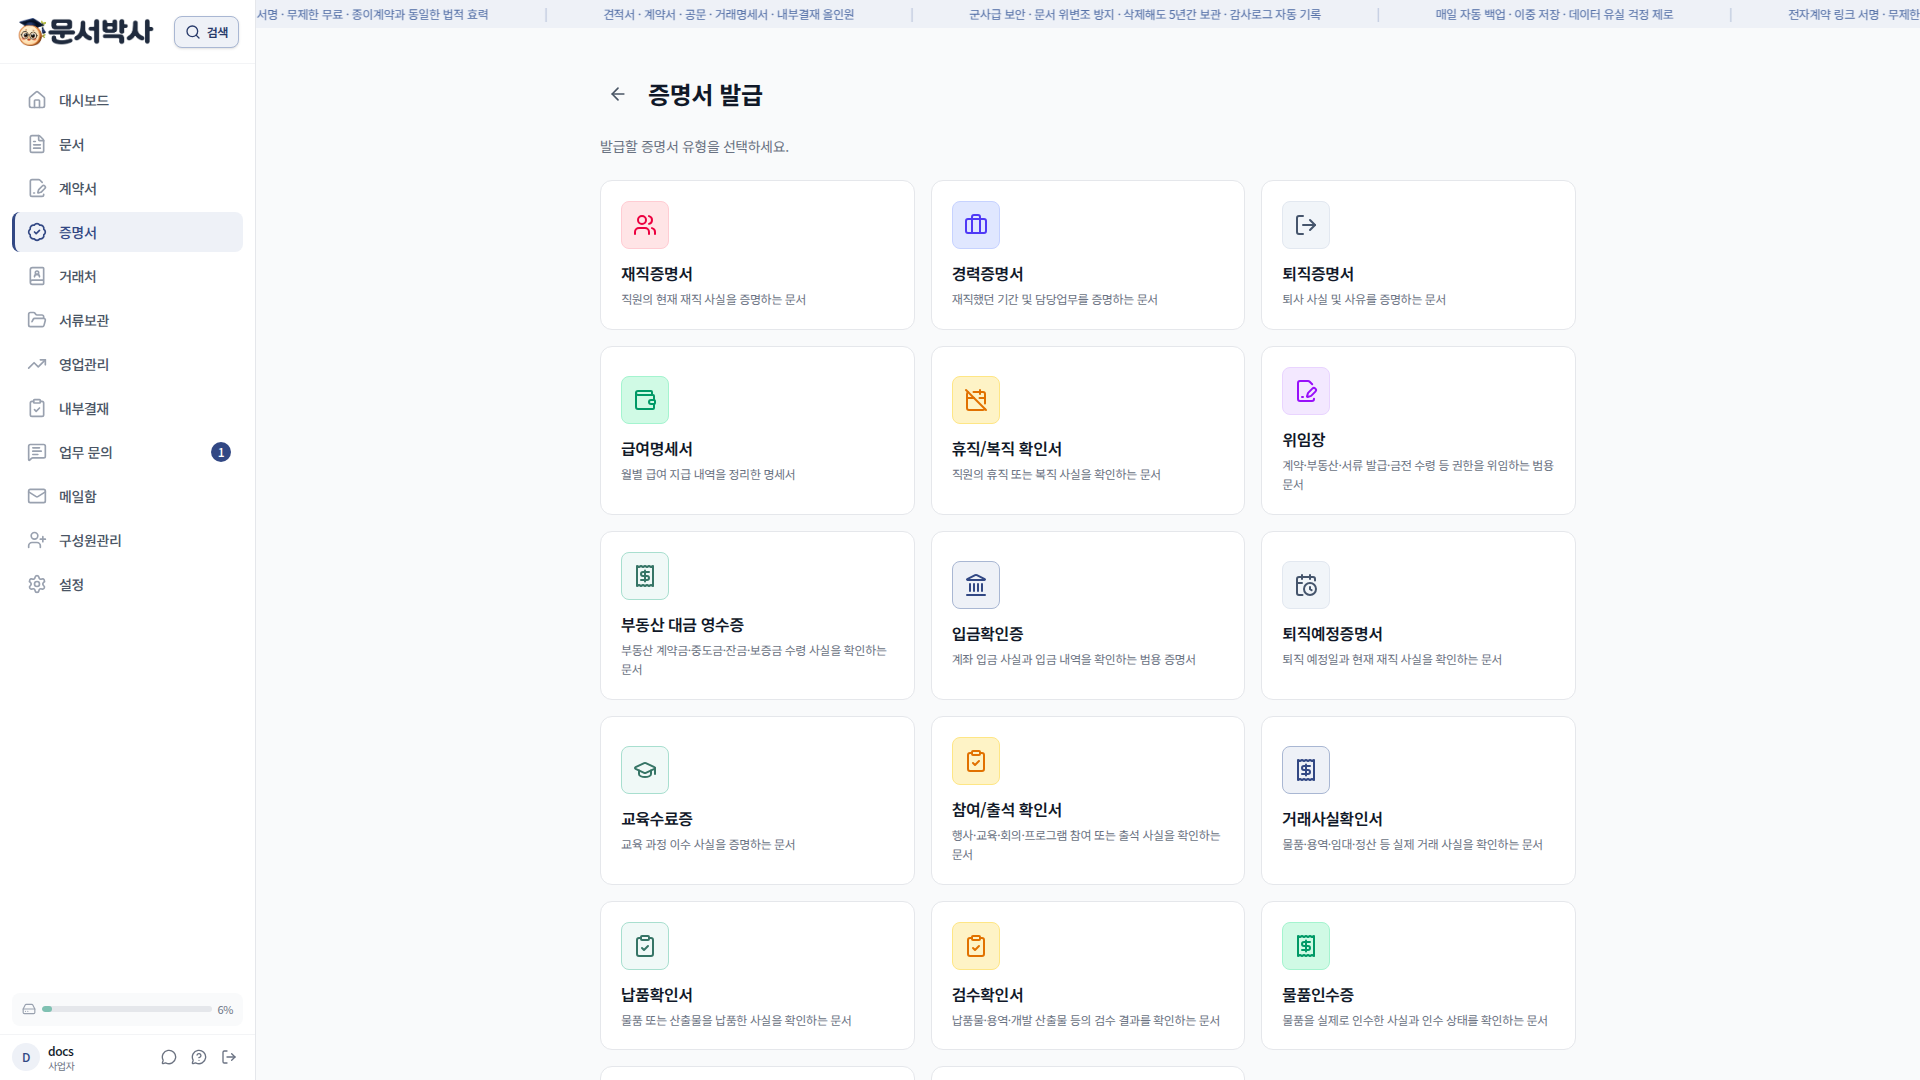Select the 입금확인증 bank icon
This screenshot has width=1920, height=1080.
coord(976,585)
